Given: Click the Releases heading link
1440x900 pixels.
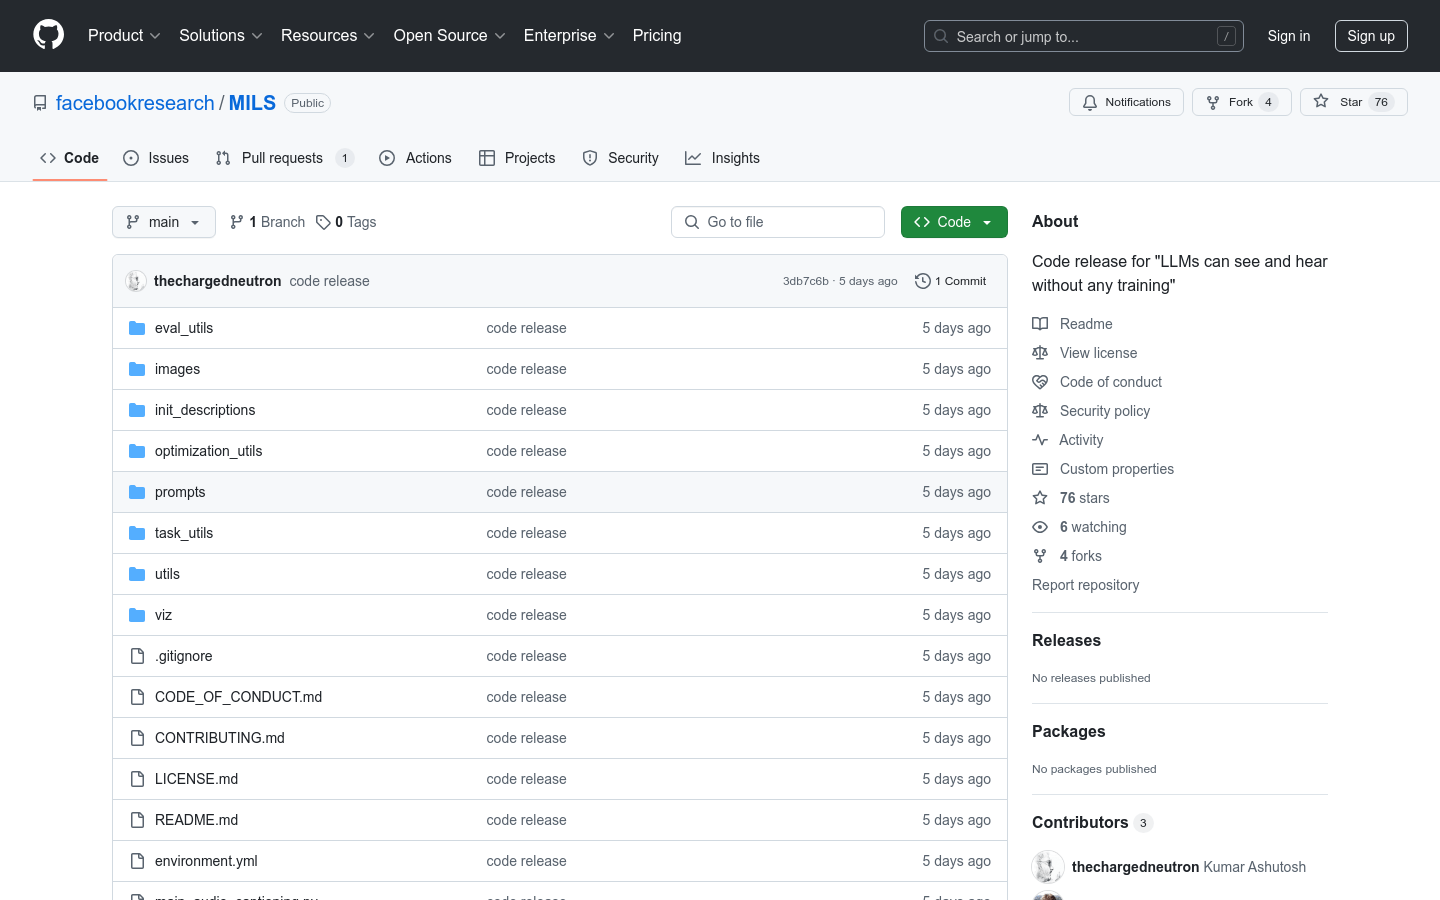Looking at the screenshot, I should 1066,640.
